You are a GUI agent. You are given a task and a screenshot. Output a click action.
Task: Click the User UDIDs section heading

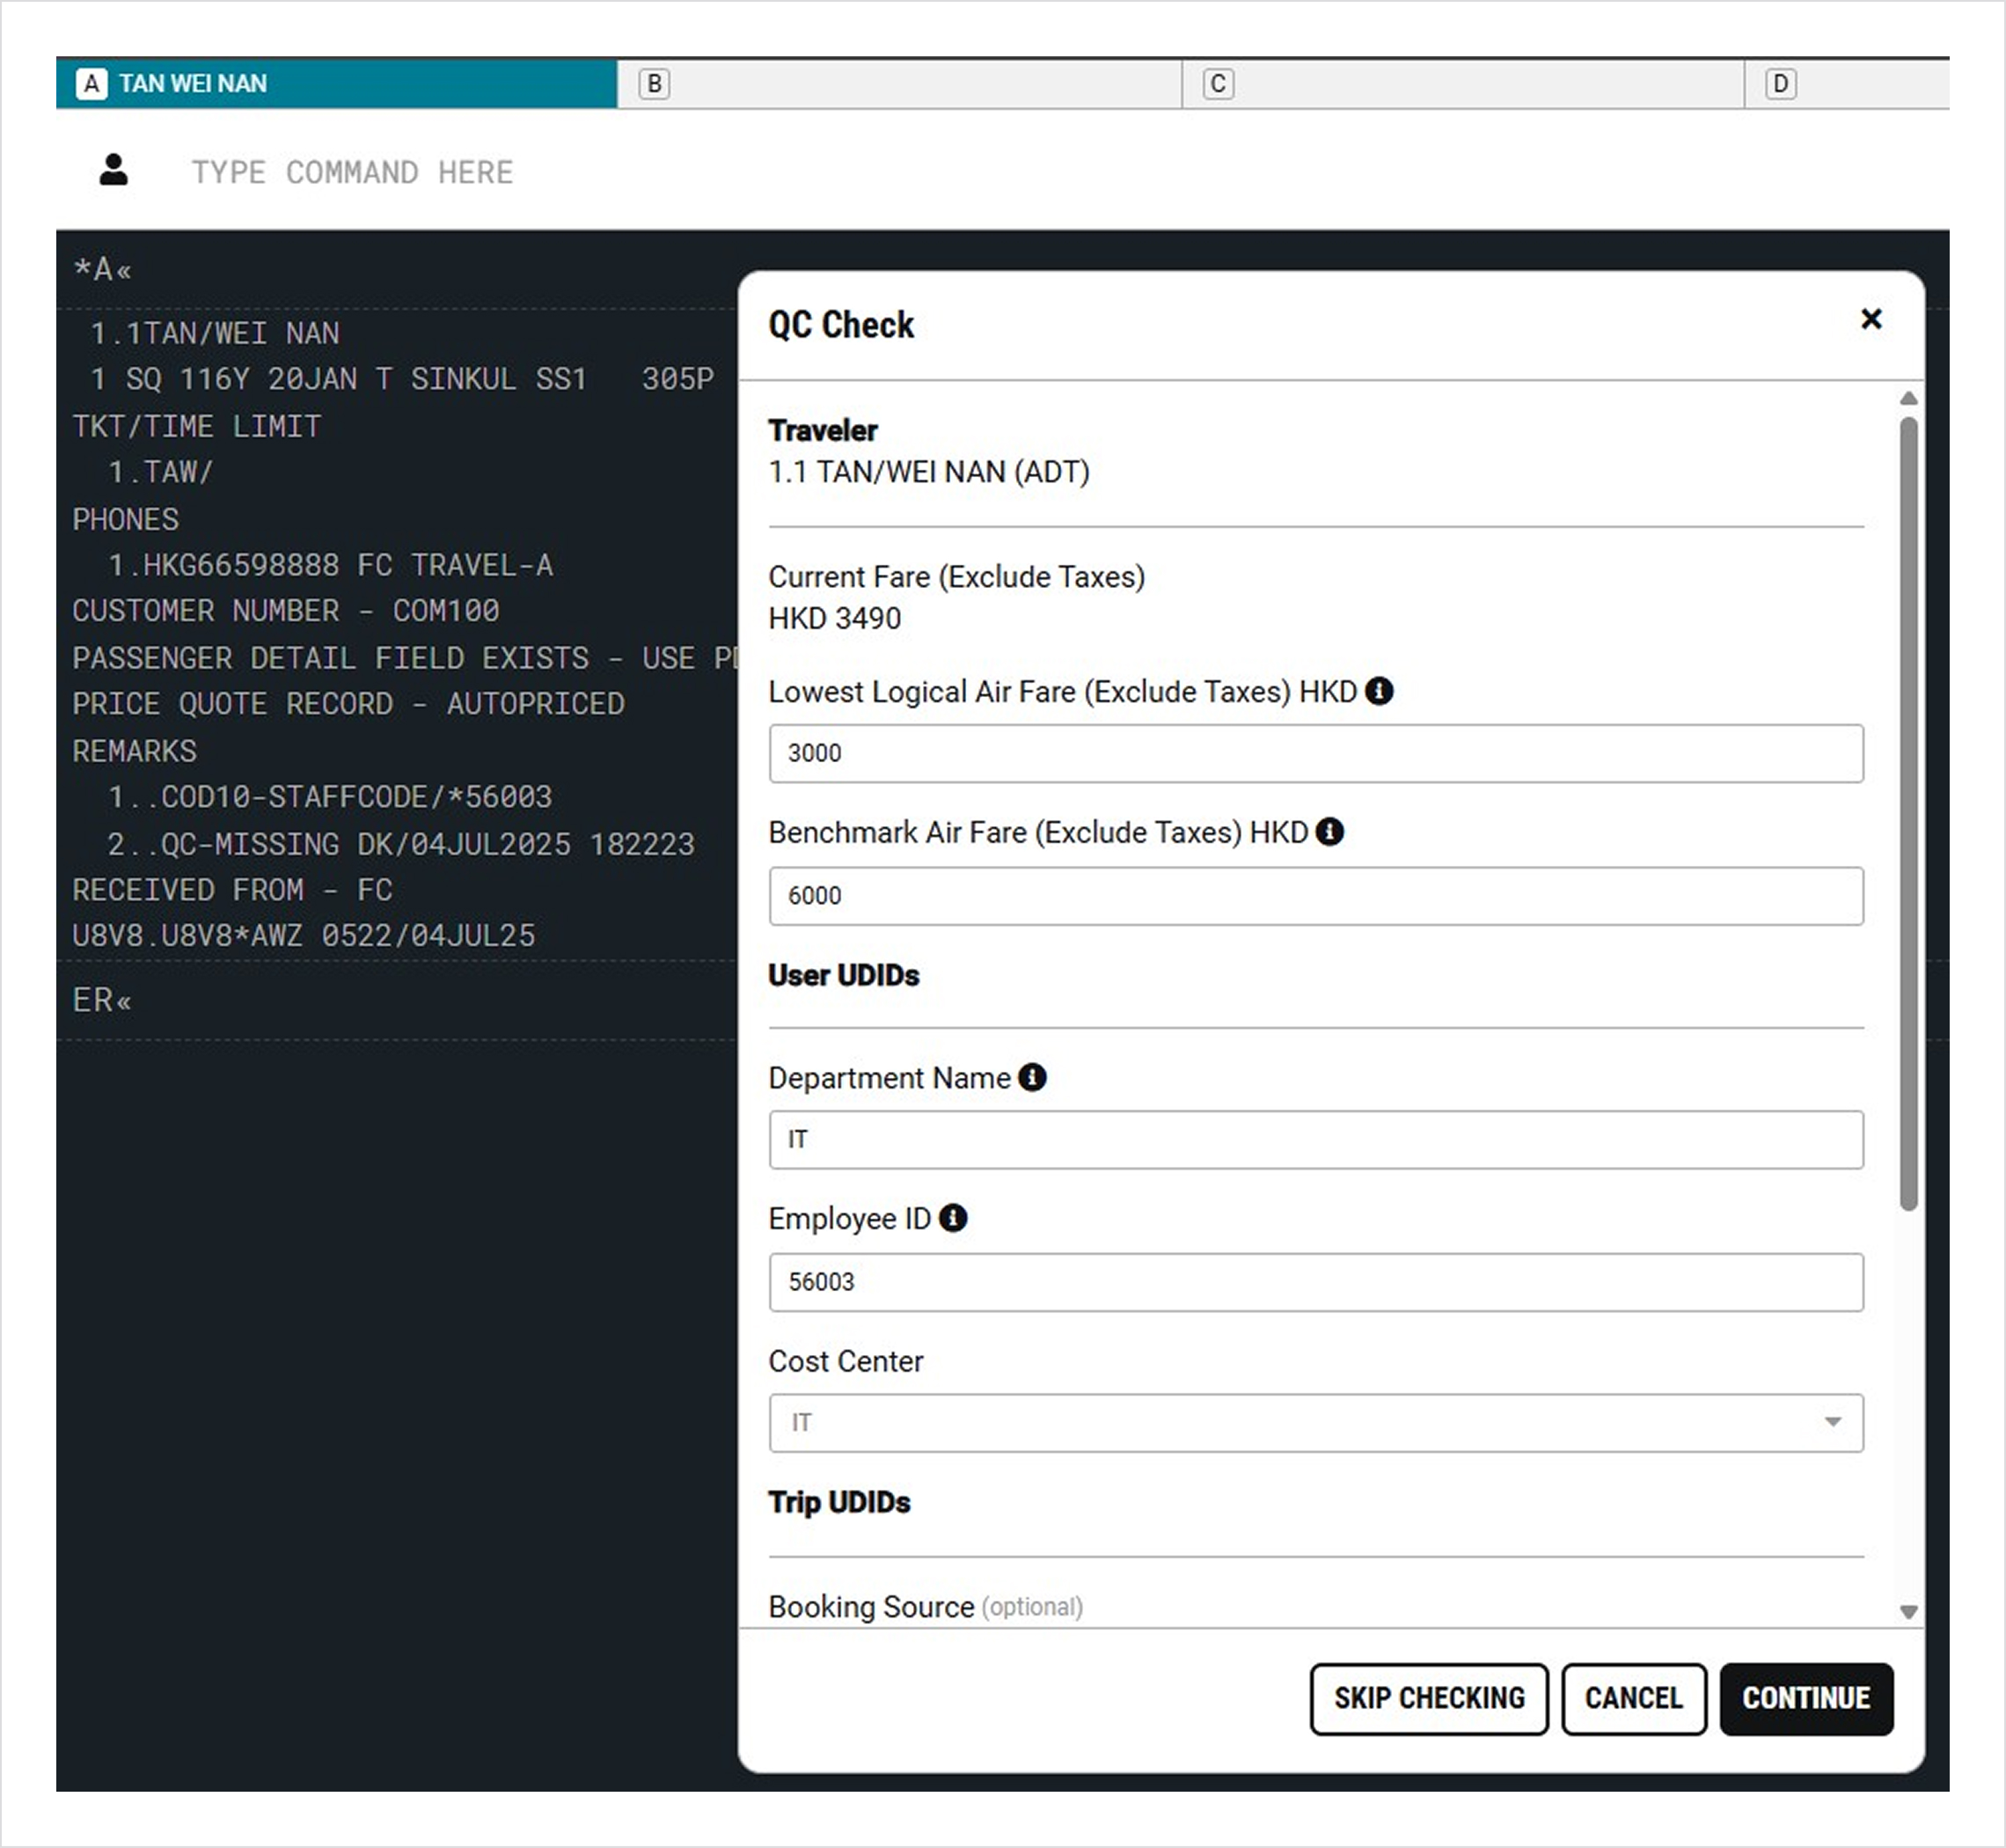point(844,975)
